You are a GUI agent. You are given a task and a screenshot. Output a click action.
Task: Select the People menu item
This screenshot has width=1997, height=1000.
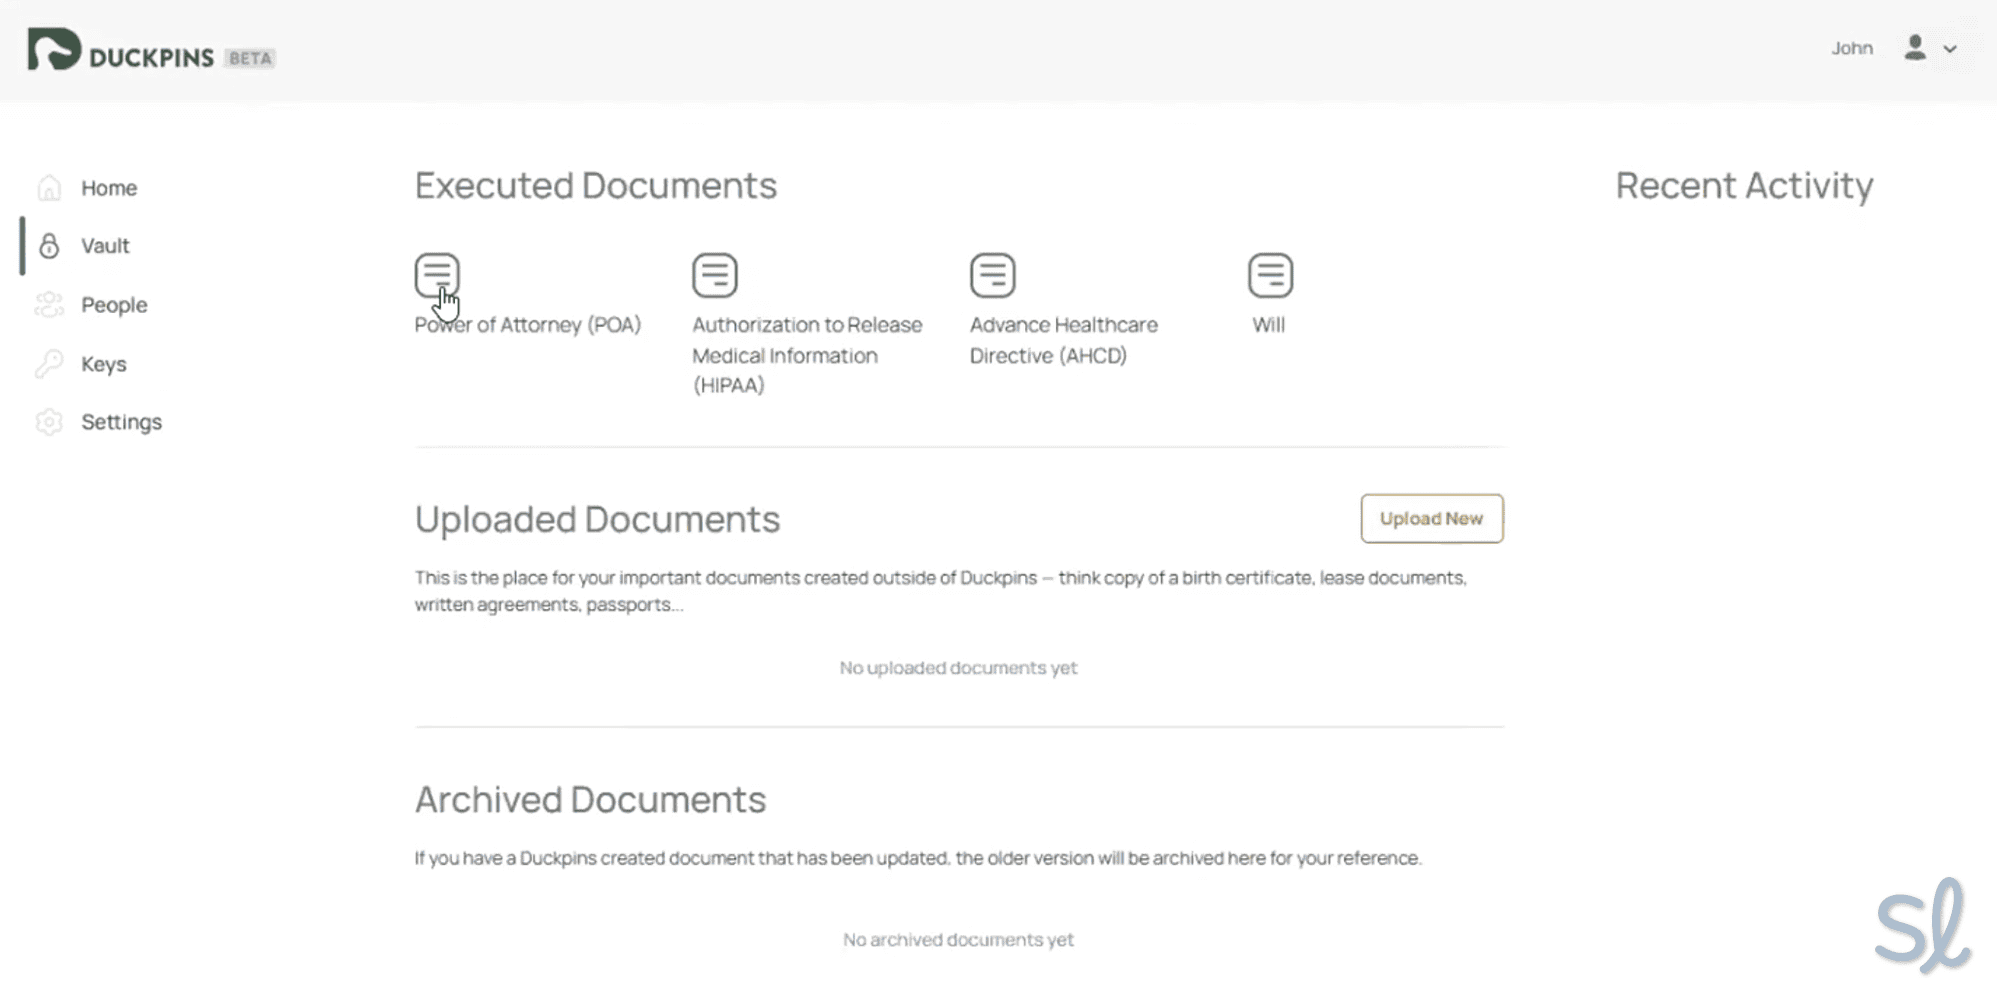click(x=114, y=305)
